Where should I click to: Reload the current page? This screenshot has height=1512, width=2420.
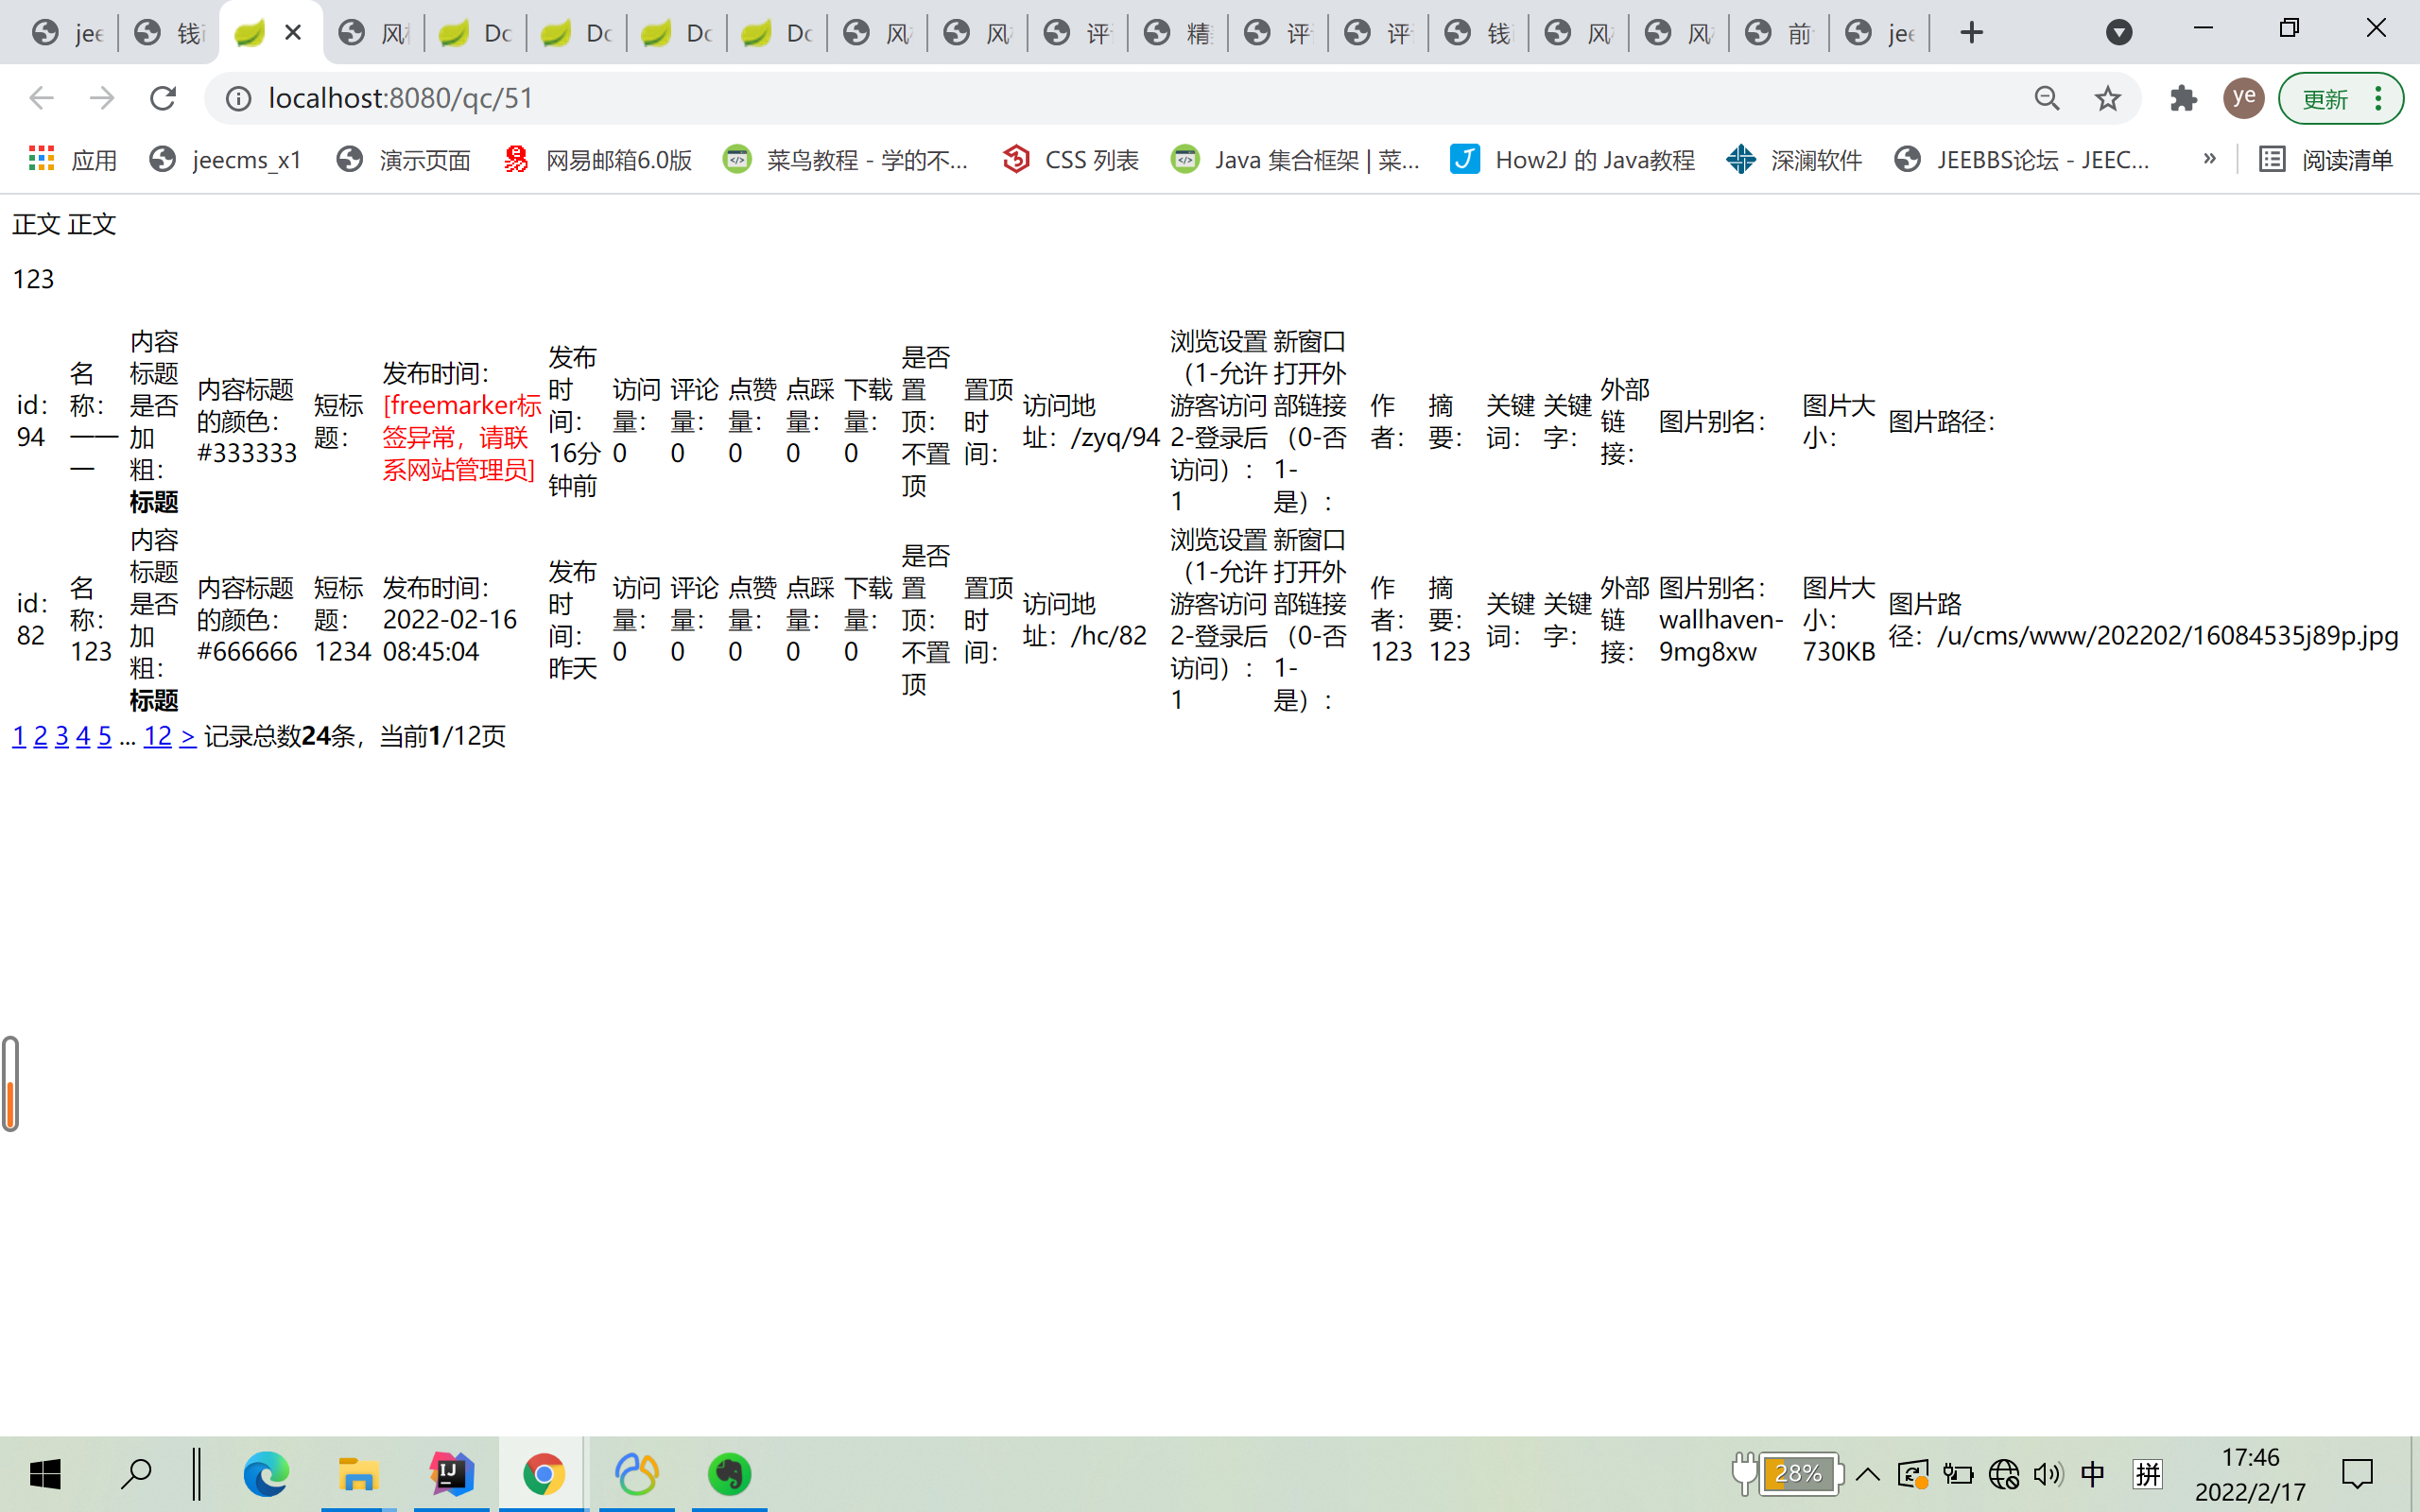pyautogui.click(x=162, y=98)
